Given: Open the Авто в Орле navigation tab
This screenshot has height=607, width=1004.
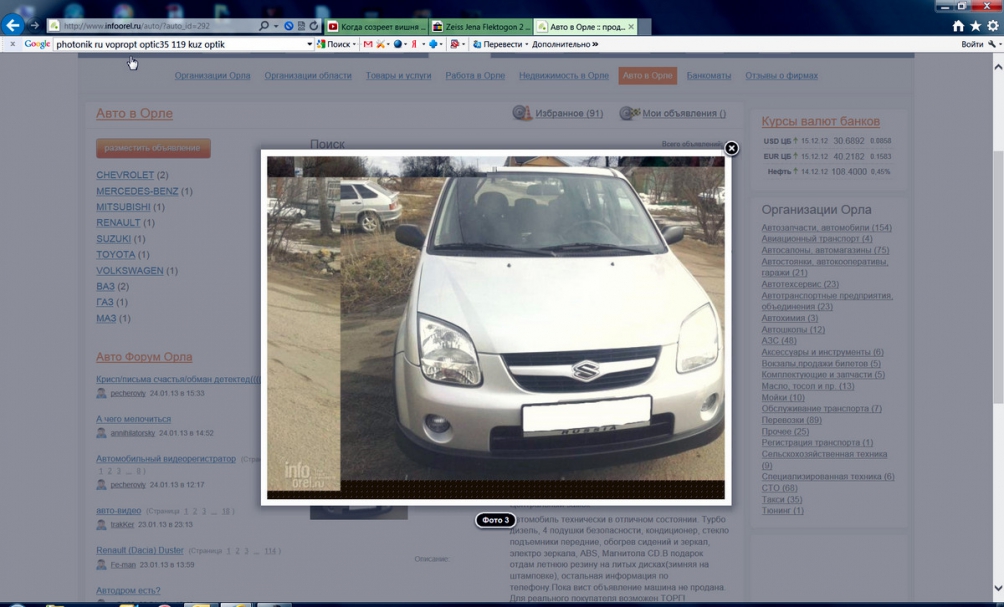Looking at the screenshot, I should tap(647, 76).
